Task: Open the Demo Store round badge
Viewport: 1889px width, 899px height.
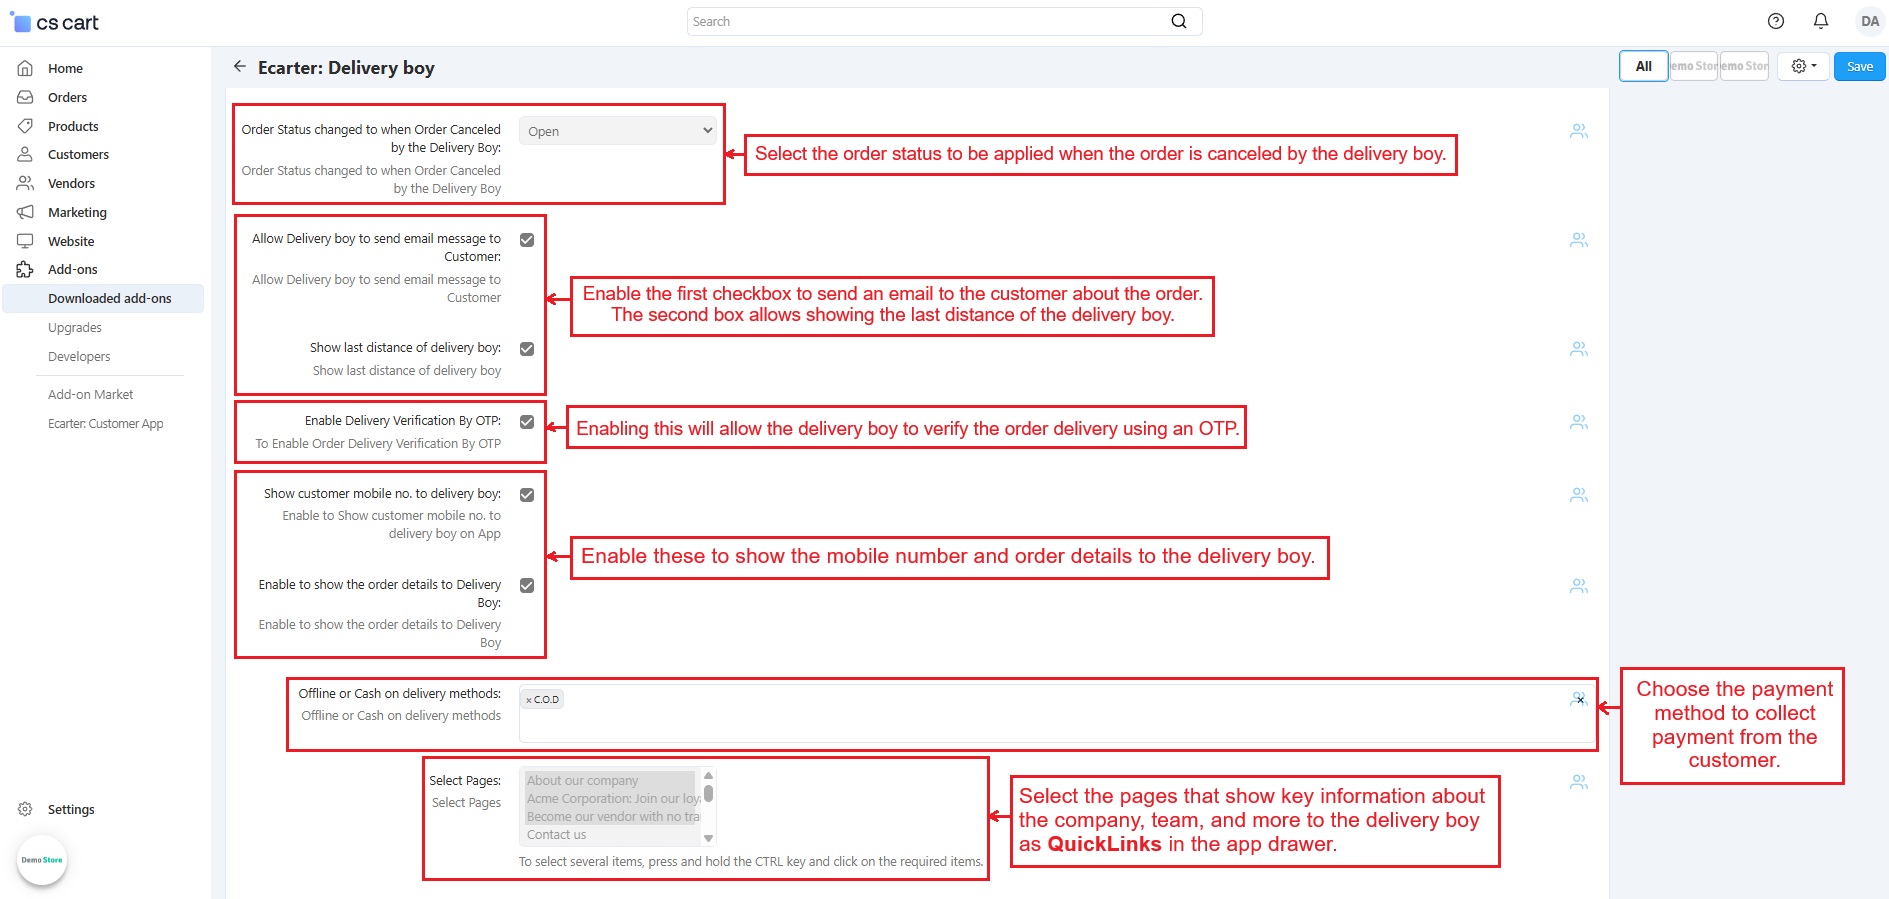Action: (x=42, y=860)
